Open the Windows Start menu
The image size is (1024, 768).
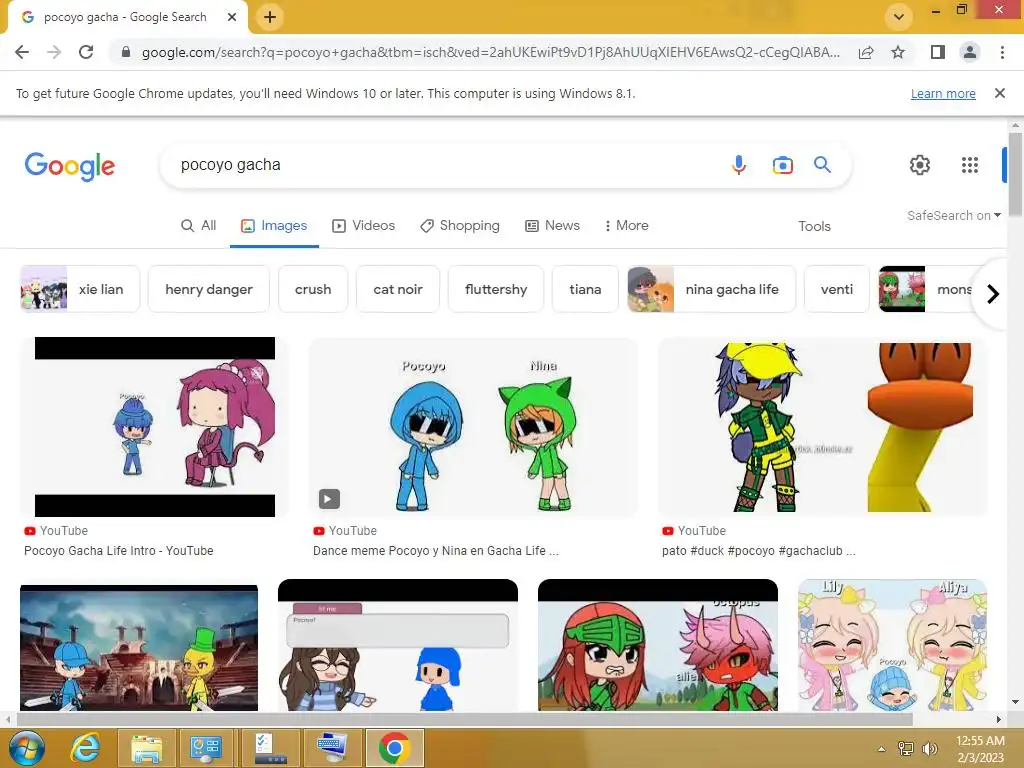(27, 748)
